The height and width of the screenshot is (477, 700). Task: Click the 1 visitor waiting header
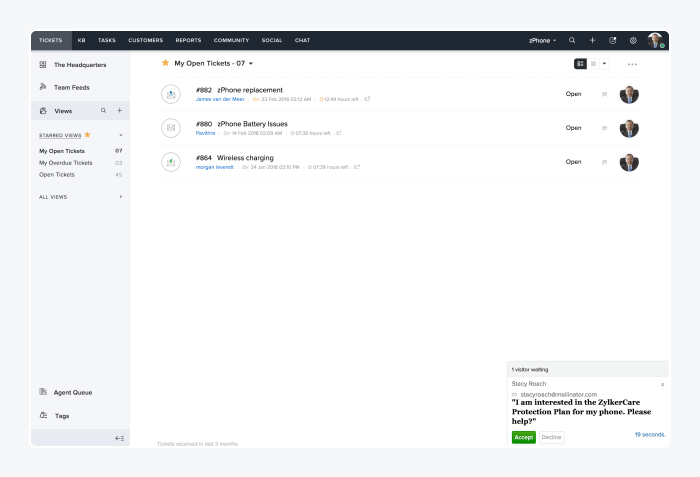click(588, 369)
